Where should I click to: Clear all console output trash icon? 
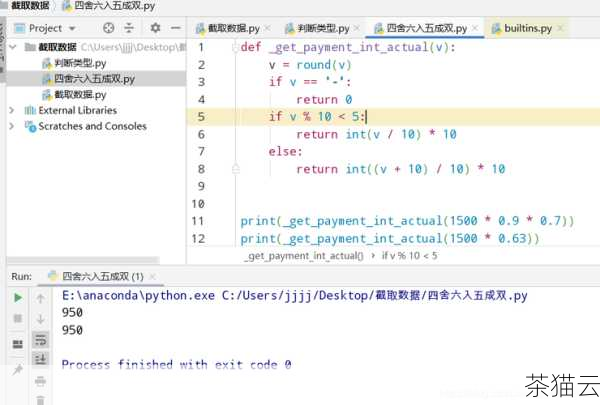(41, 400)
